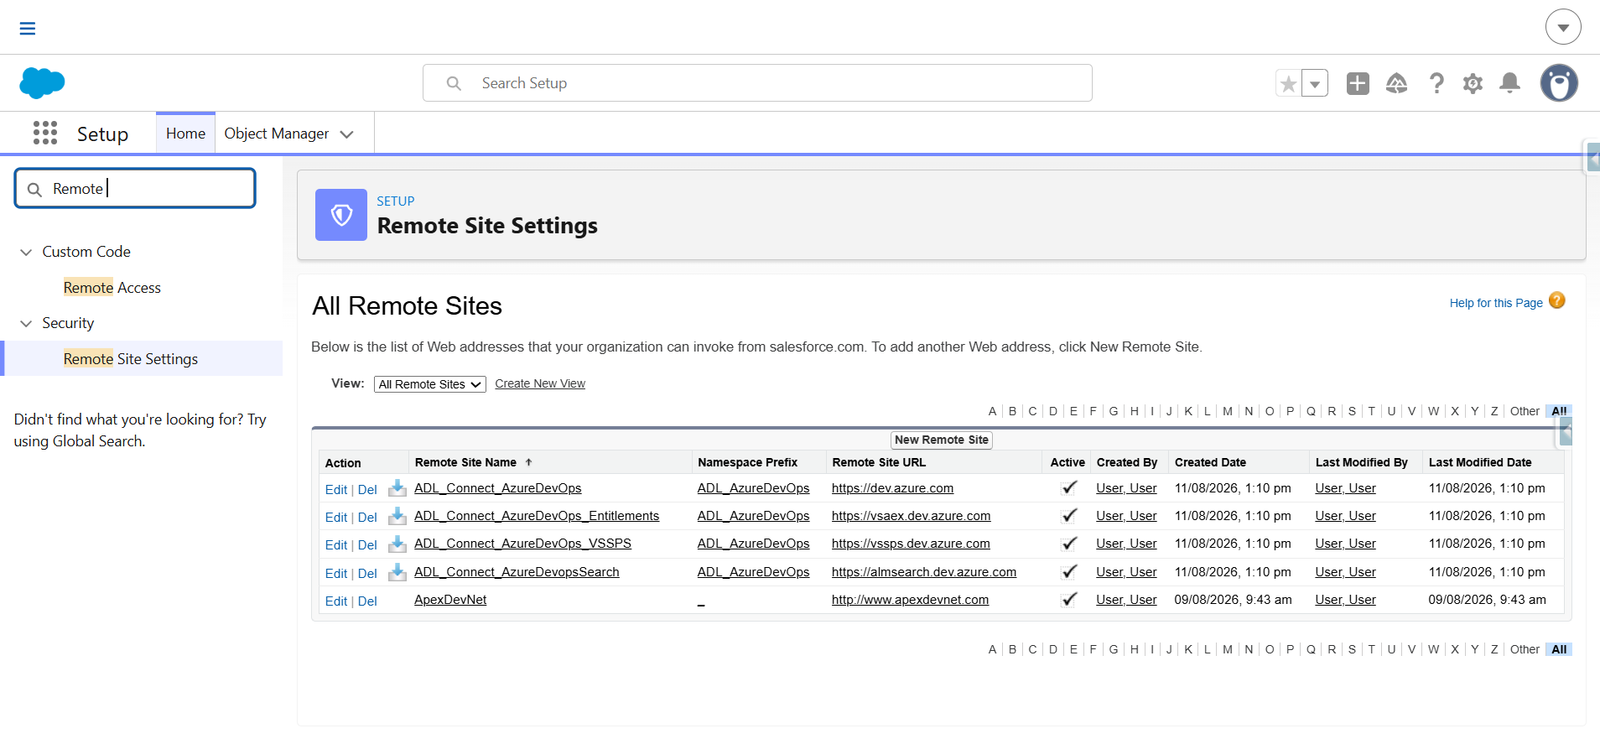The width and height of the screenshot is (1600, 740).
Task: Edit the ADL_Connect_AzureDevopsSearch remote site
Action: (x=336, y=574)
